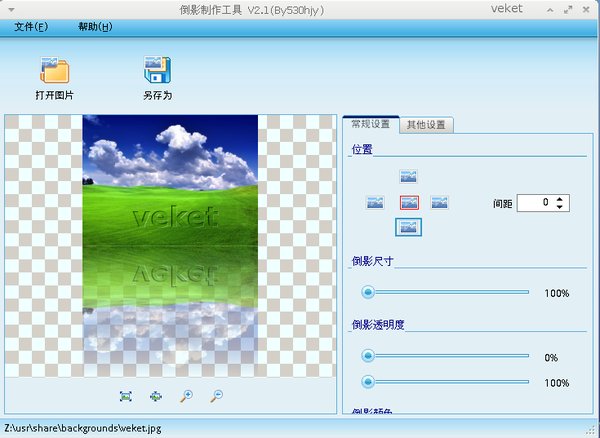Switch to the 常规设置 tab
Screen dimensions: 600x438
371,124
